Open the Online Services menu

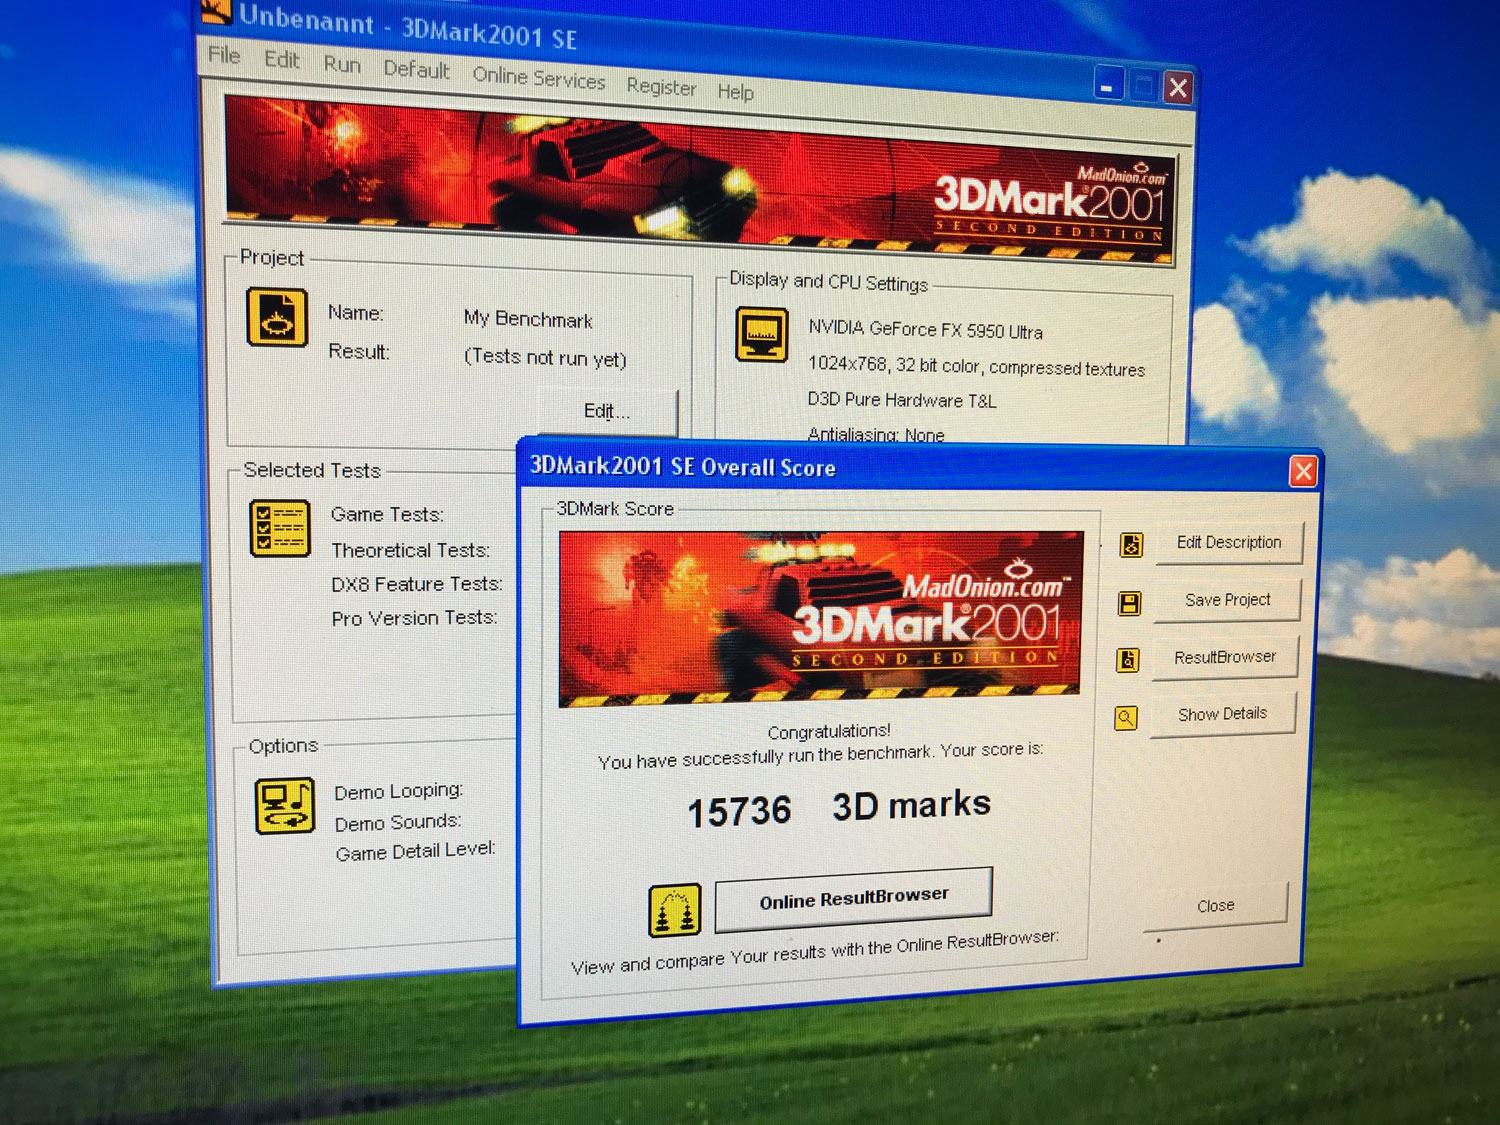point(538,78)
